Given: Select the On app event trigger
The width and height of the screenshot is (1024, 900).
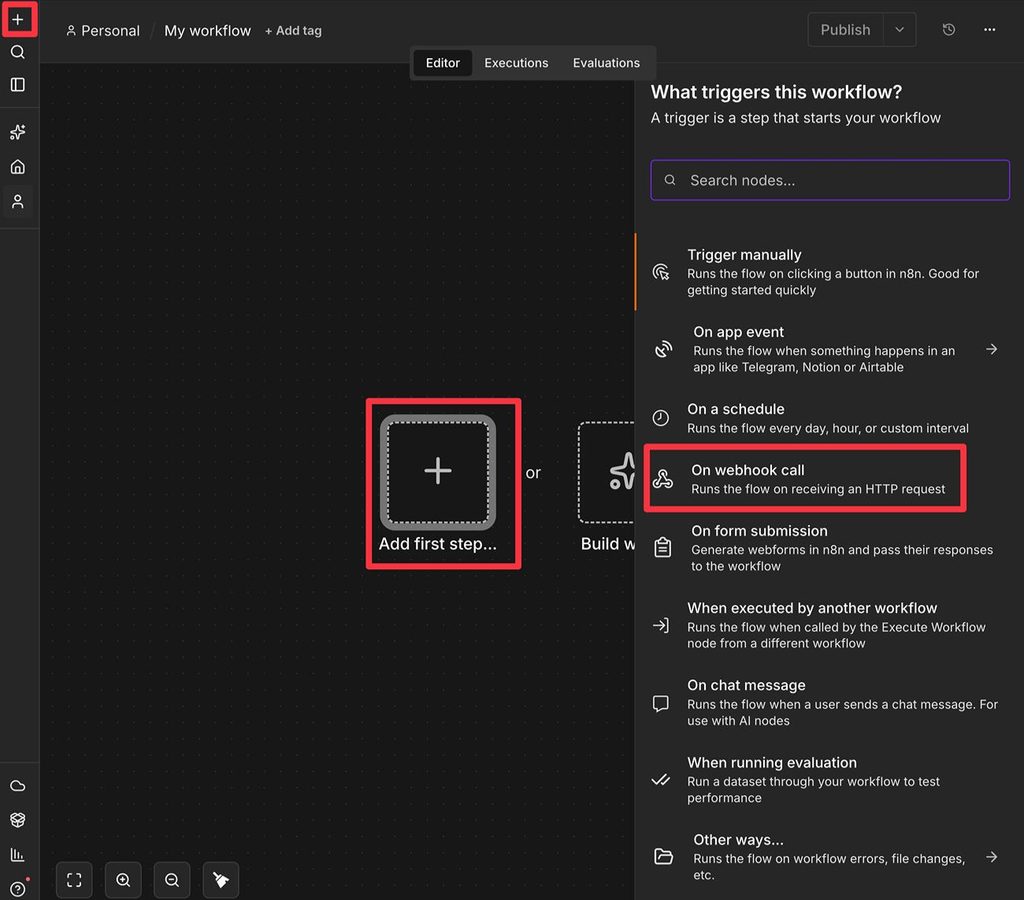Looking at the screenshot, I should pos(829,349).
